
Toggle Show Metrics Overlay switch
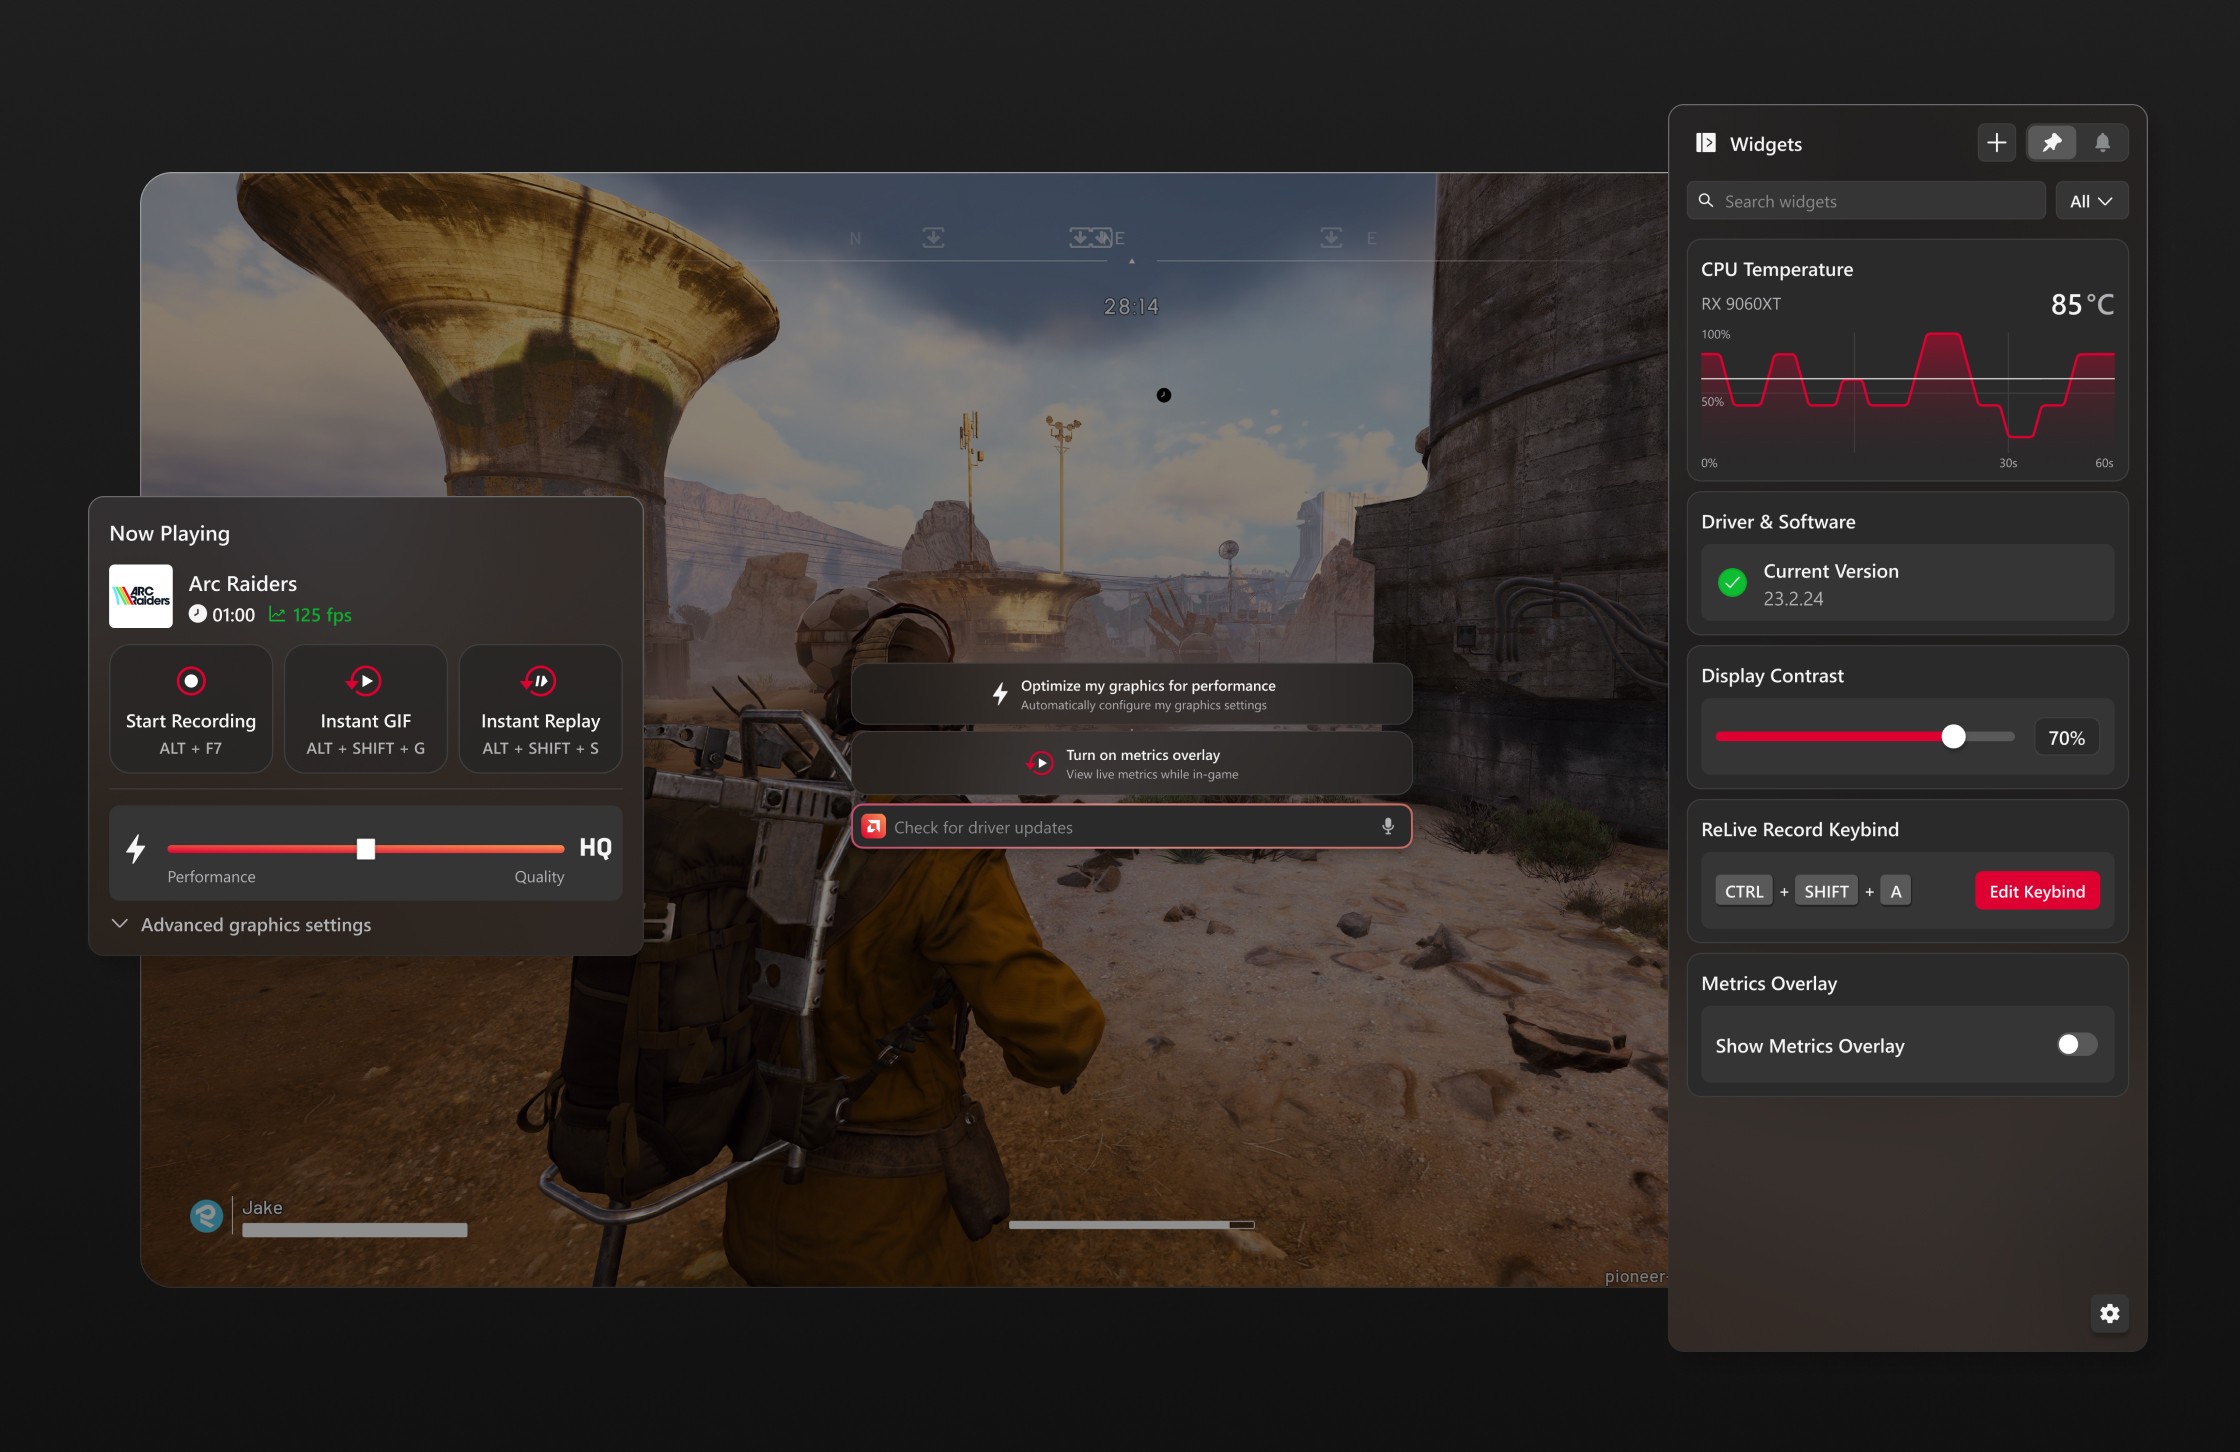coord(2076,1045)
